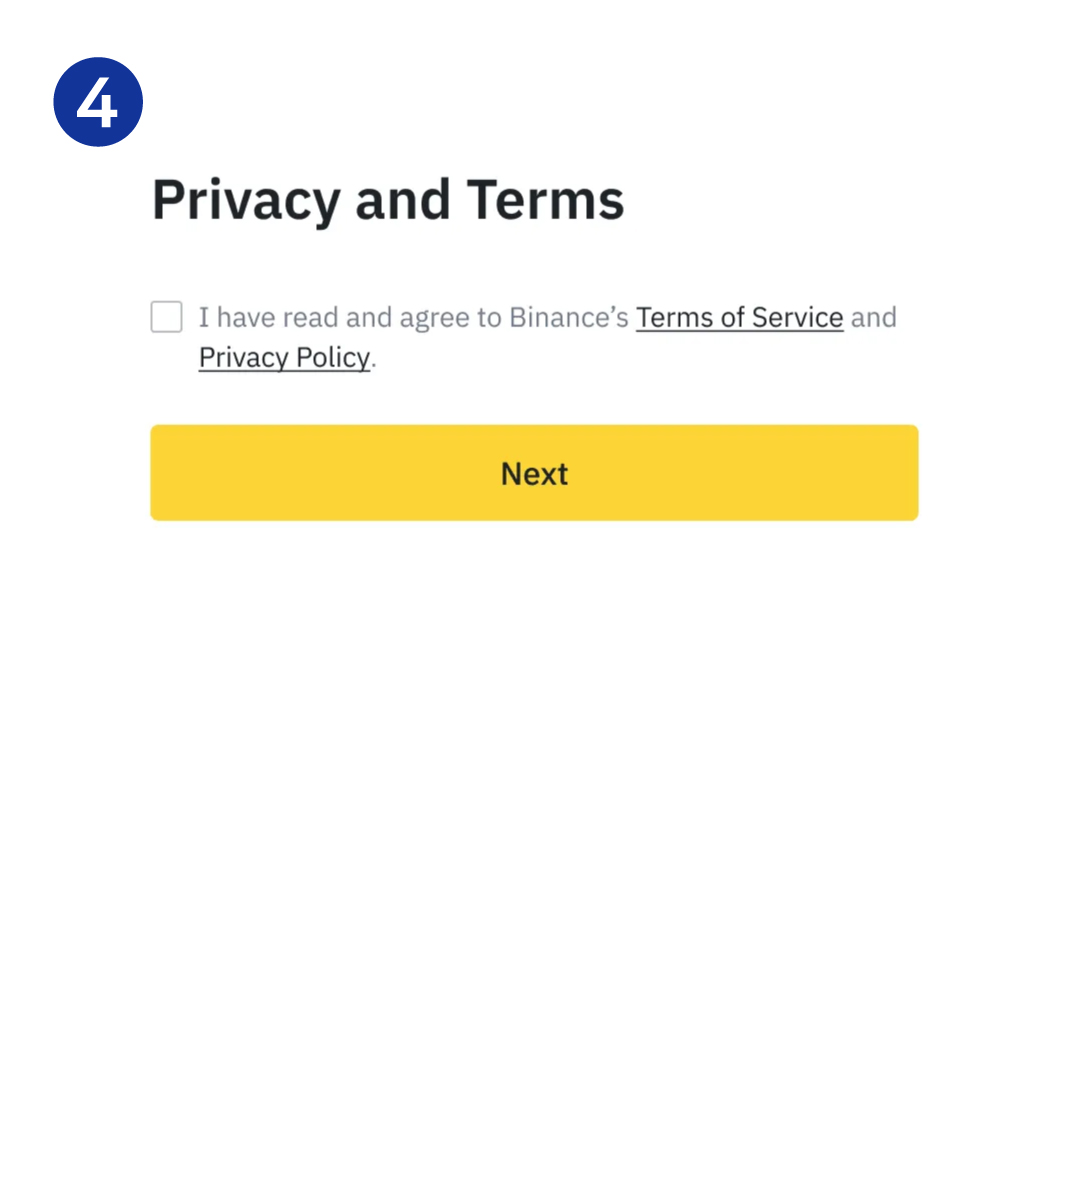Check the box beside 'I have read'
Viewport: 1080px width, 1200px height.
click(x=167, y=317)
